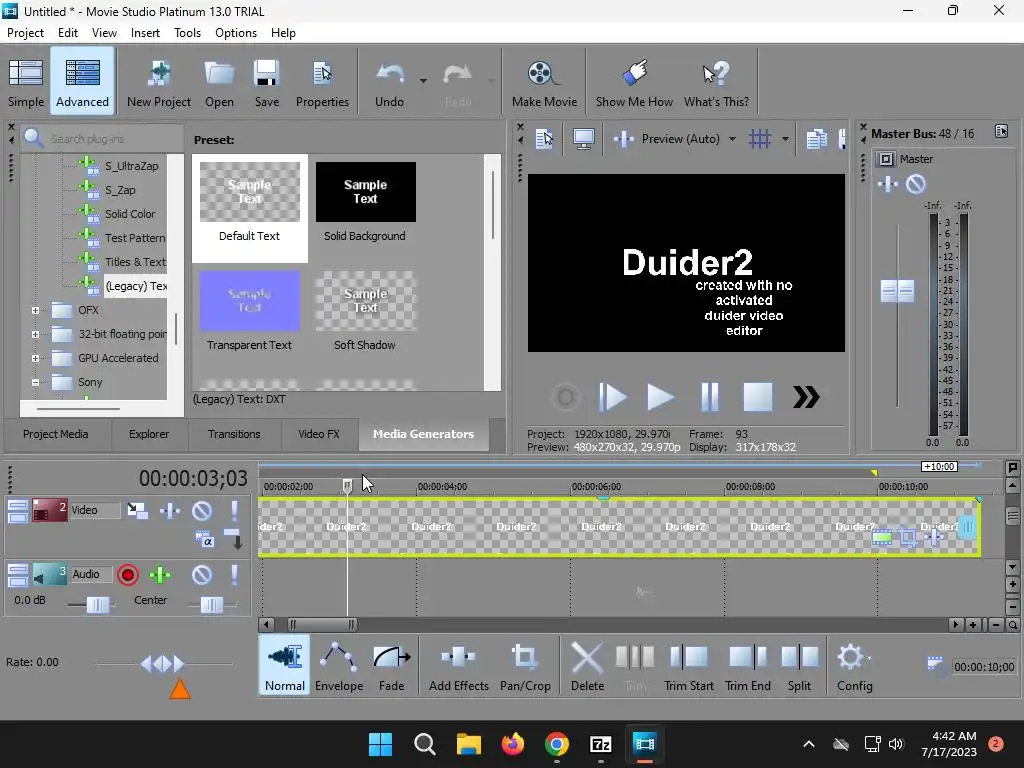Solo the Audio track
1024x768 pixels.
coord(234,575)
